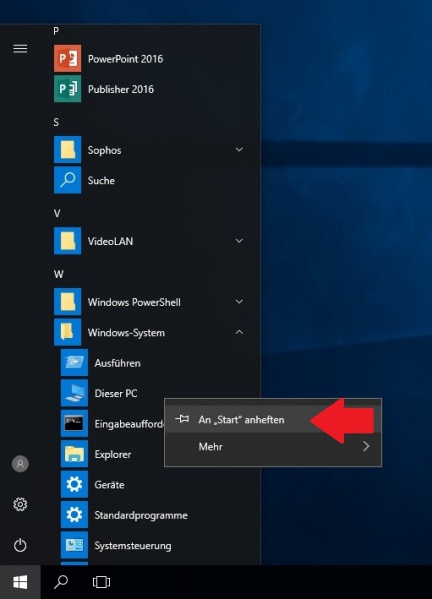Open the Geräte settings entry
The height and width of the screenshot is (599, 432).
pyautogui.click(x=153, y=484)
